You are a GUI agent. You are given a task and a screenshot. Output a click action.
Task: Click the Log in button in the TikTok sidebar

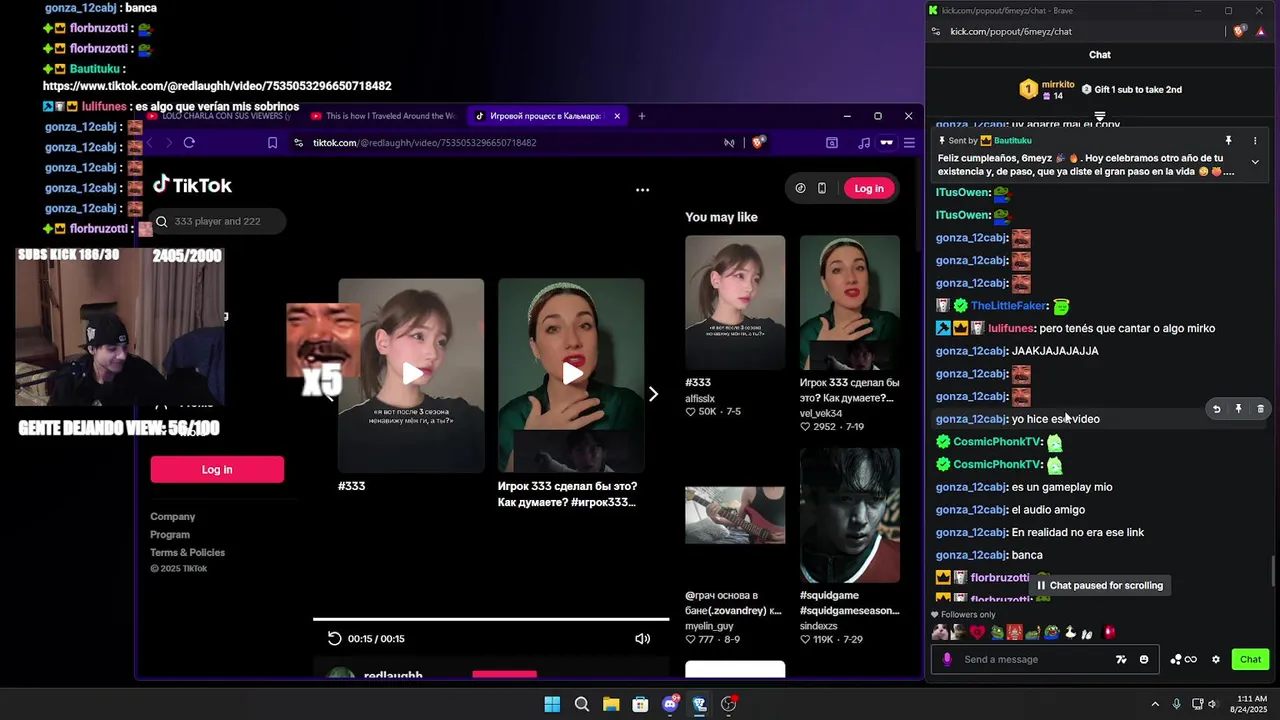pyautogui.click(x=217, y=469)
